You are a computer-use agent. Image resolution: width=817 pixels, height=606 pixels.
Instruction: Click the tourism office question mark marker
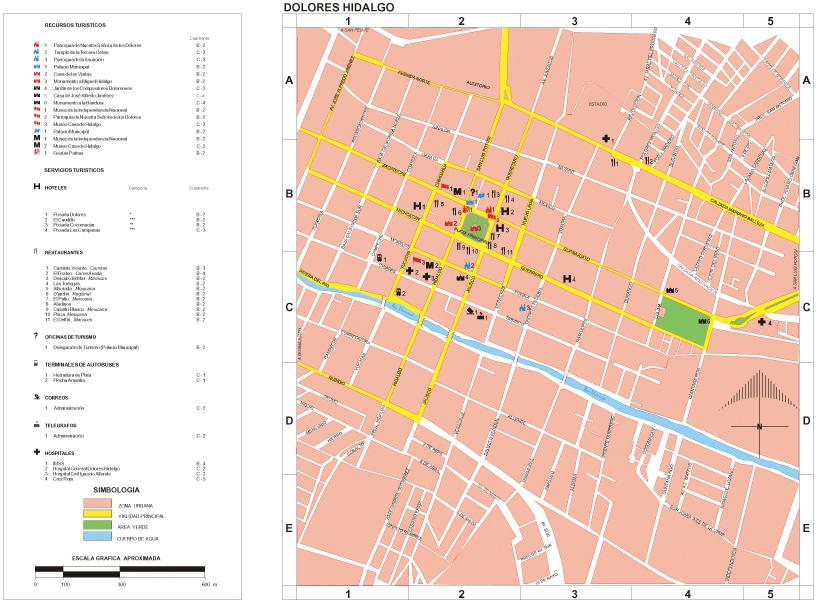[471, 192]
